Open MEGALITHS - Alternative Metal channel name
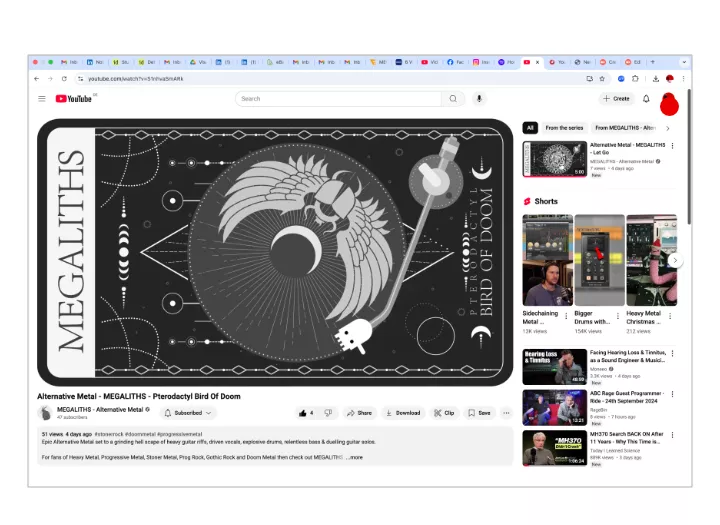This screenshot has height=525, width=720. point(100,410)
